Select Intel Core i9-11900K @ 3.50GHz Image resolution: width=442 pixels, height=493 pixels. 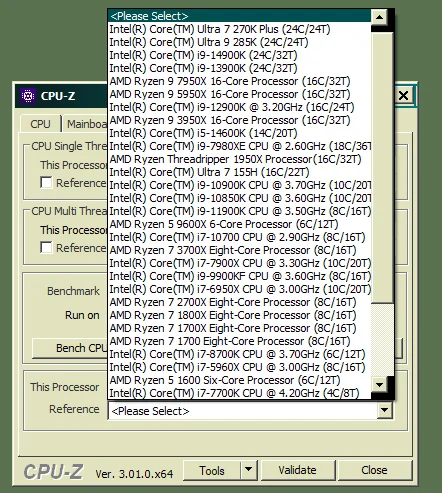pyautogui.click(x=239, y=211)
